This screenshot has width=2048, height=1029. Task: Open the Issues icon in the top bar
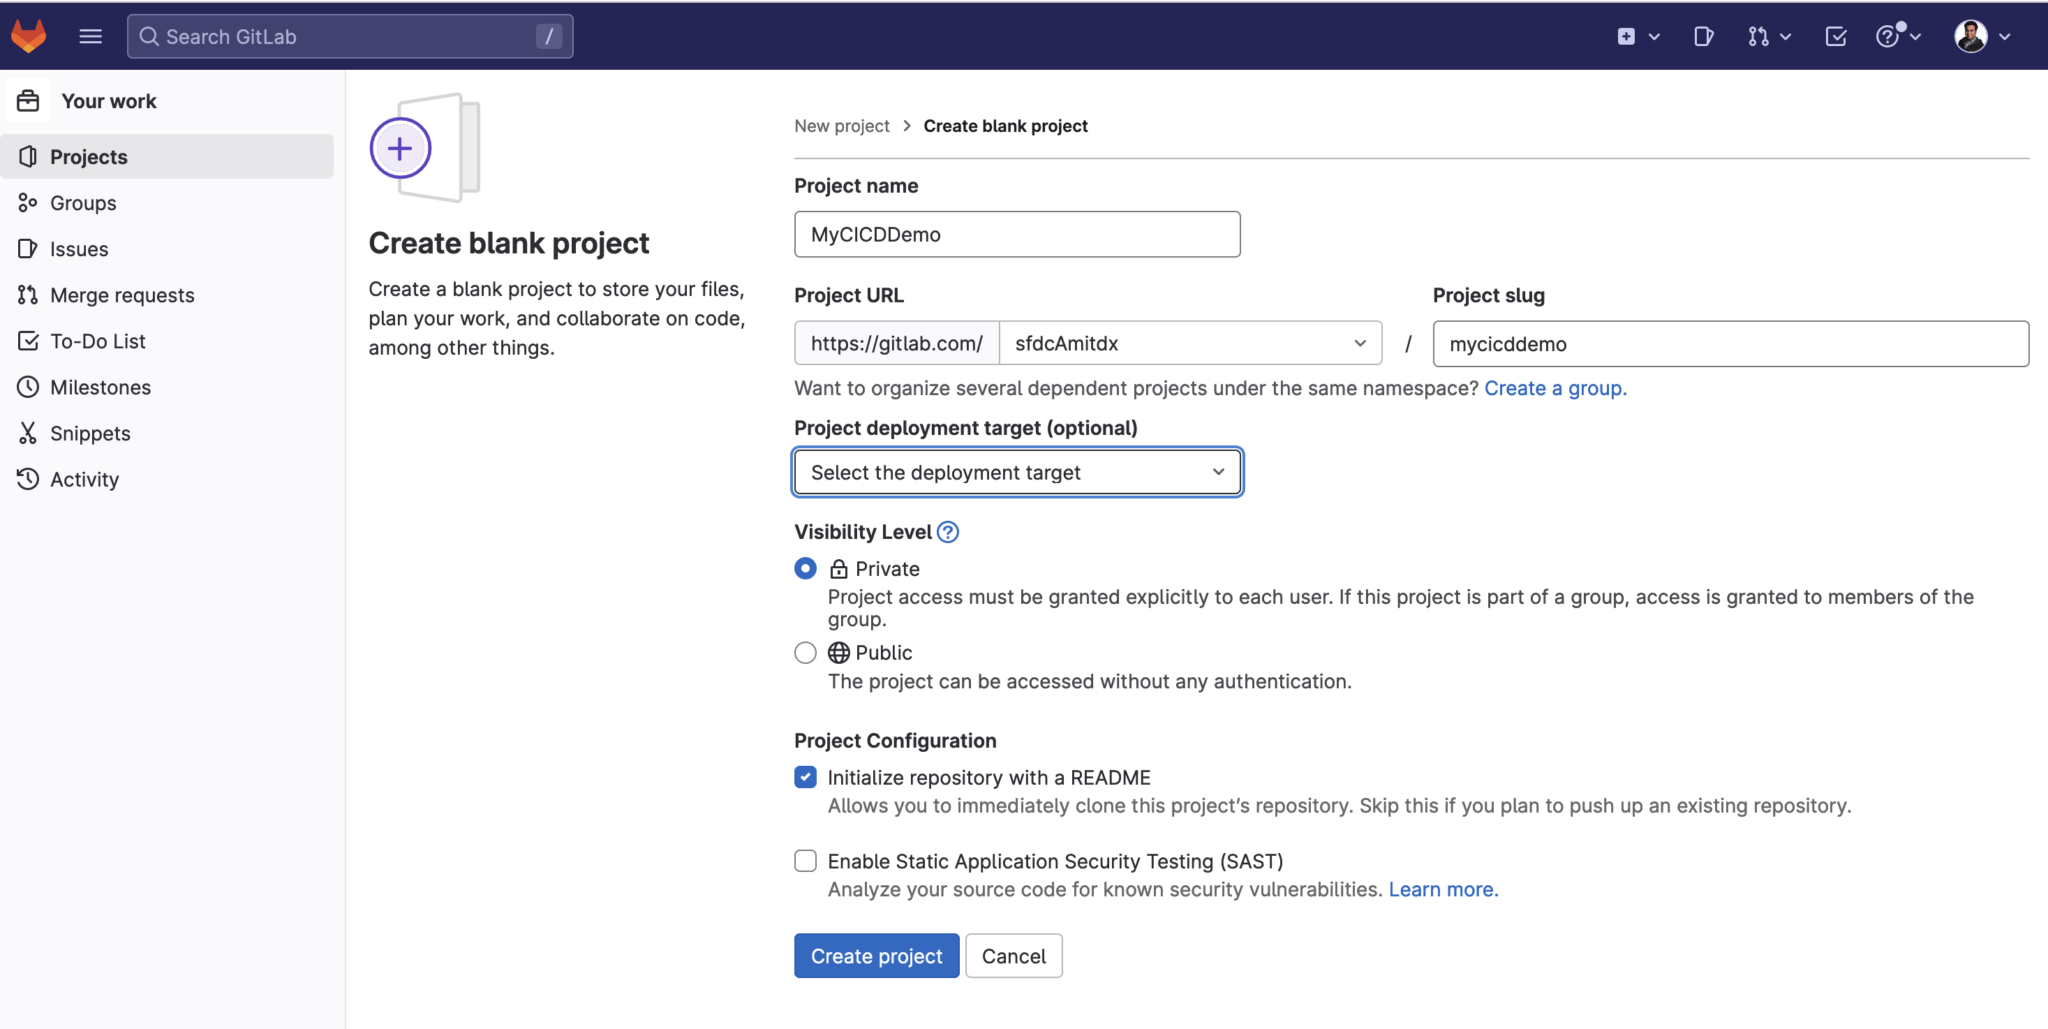1703,35
